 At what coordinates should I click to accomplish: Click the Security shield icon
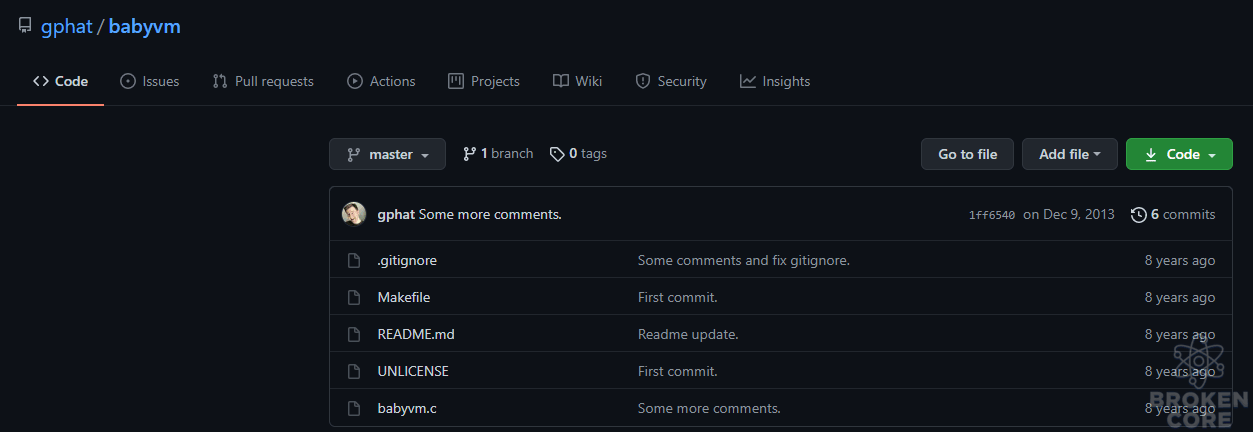(x=643, y=81)
